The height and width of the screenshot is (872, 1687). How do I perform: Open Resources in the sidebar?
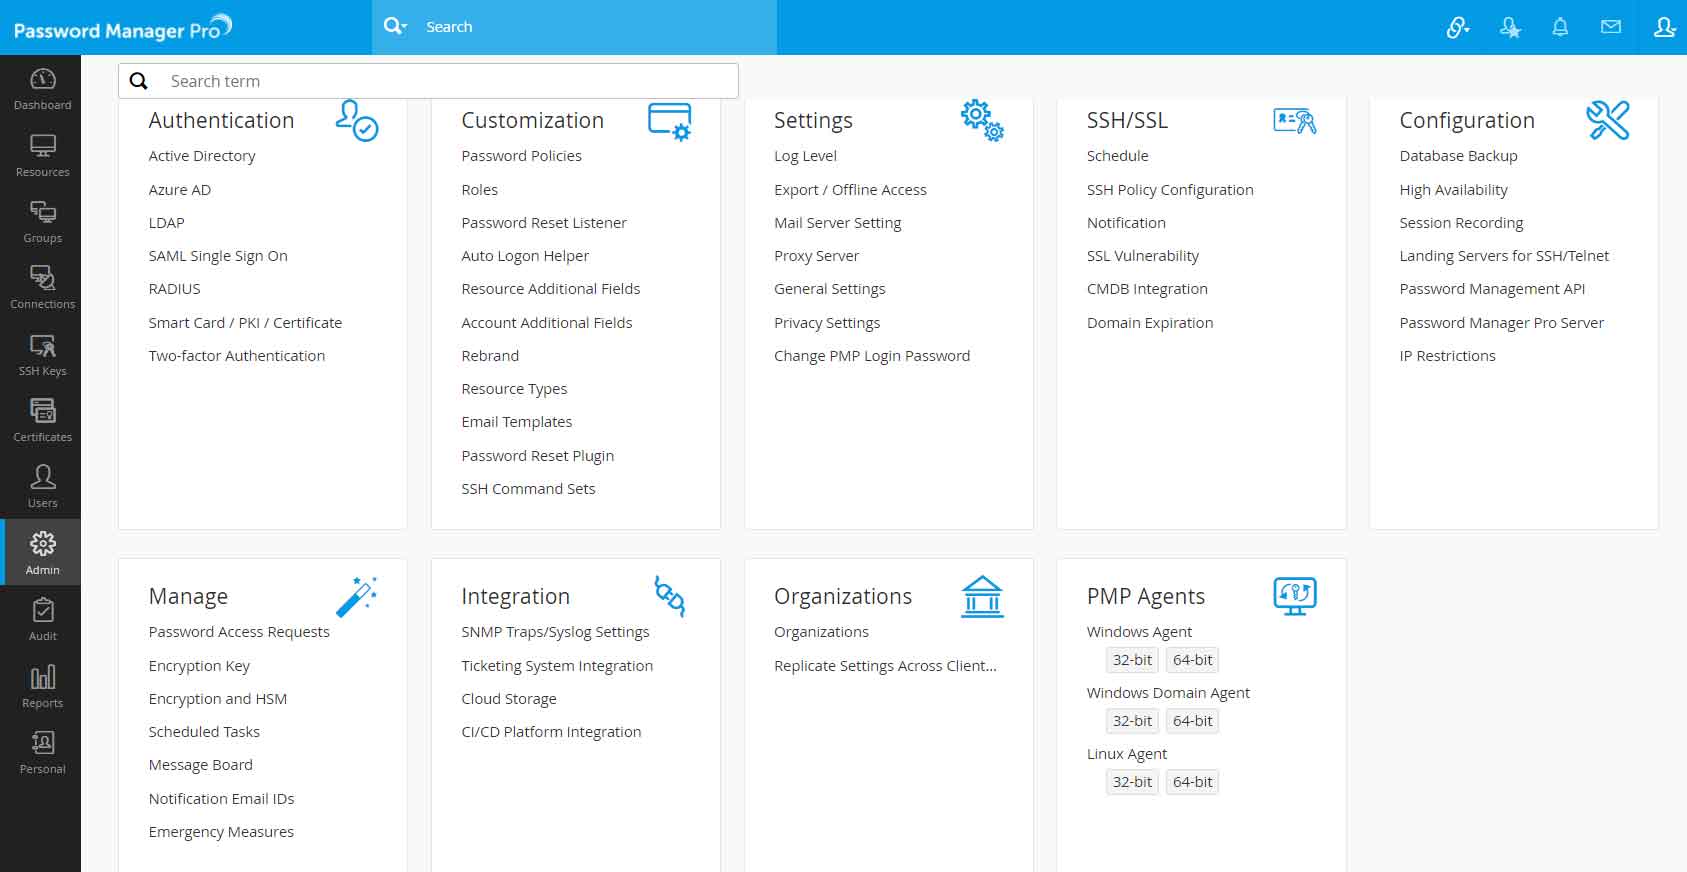[x=42, y=155]
